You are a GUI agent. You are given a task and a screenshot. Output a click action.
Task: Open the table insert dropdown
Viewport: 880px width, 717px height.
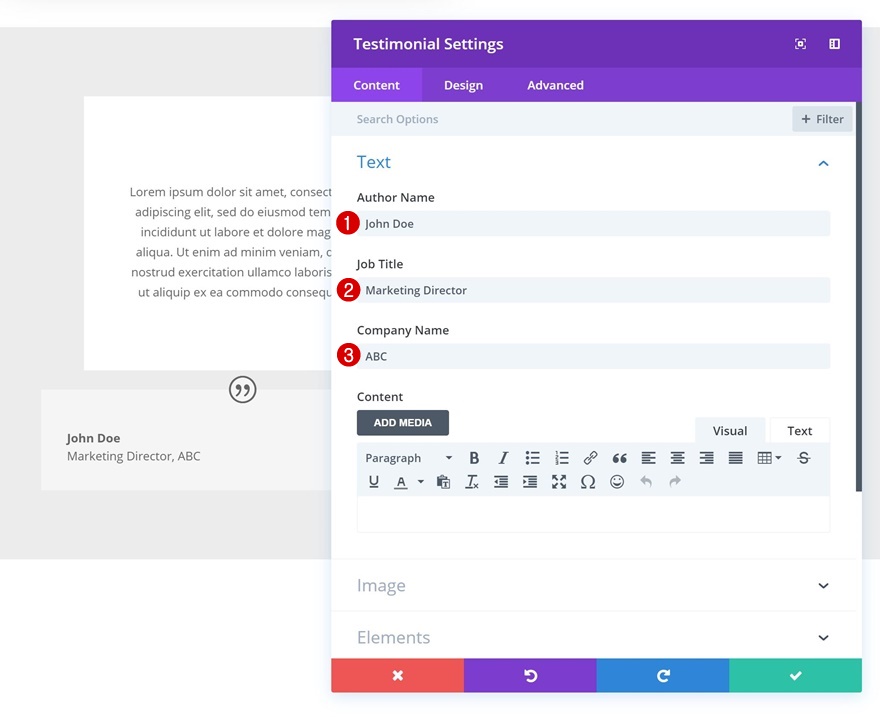click(x=769, y=458)
